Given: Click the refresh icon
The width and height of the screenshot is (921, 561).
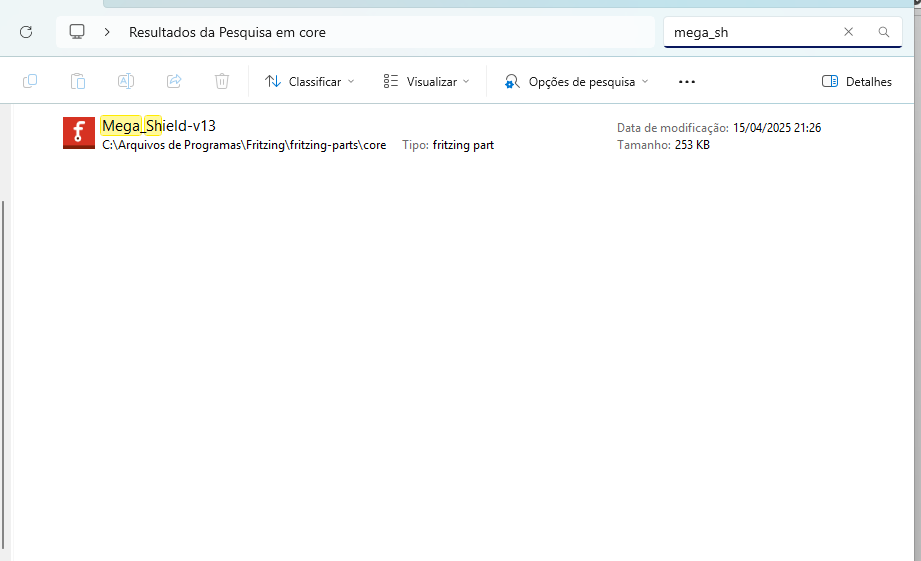Looking at the screenshot, I should tap(26, 32).
